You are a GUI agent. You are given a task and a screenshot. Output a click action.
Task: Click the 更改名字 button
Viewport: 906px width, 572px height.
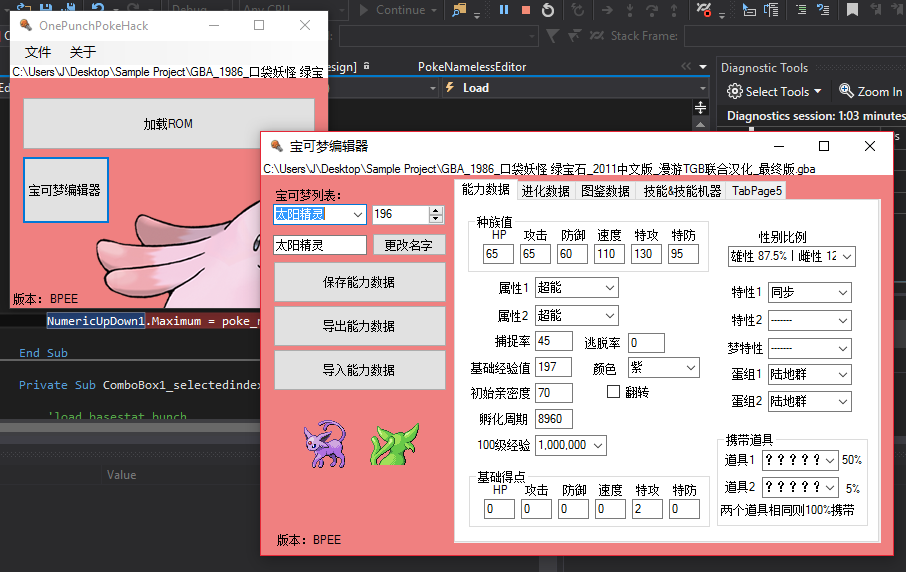coord(409,245)
